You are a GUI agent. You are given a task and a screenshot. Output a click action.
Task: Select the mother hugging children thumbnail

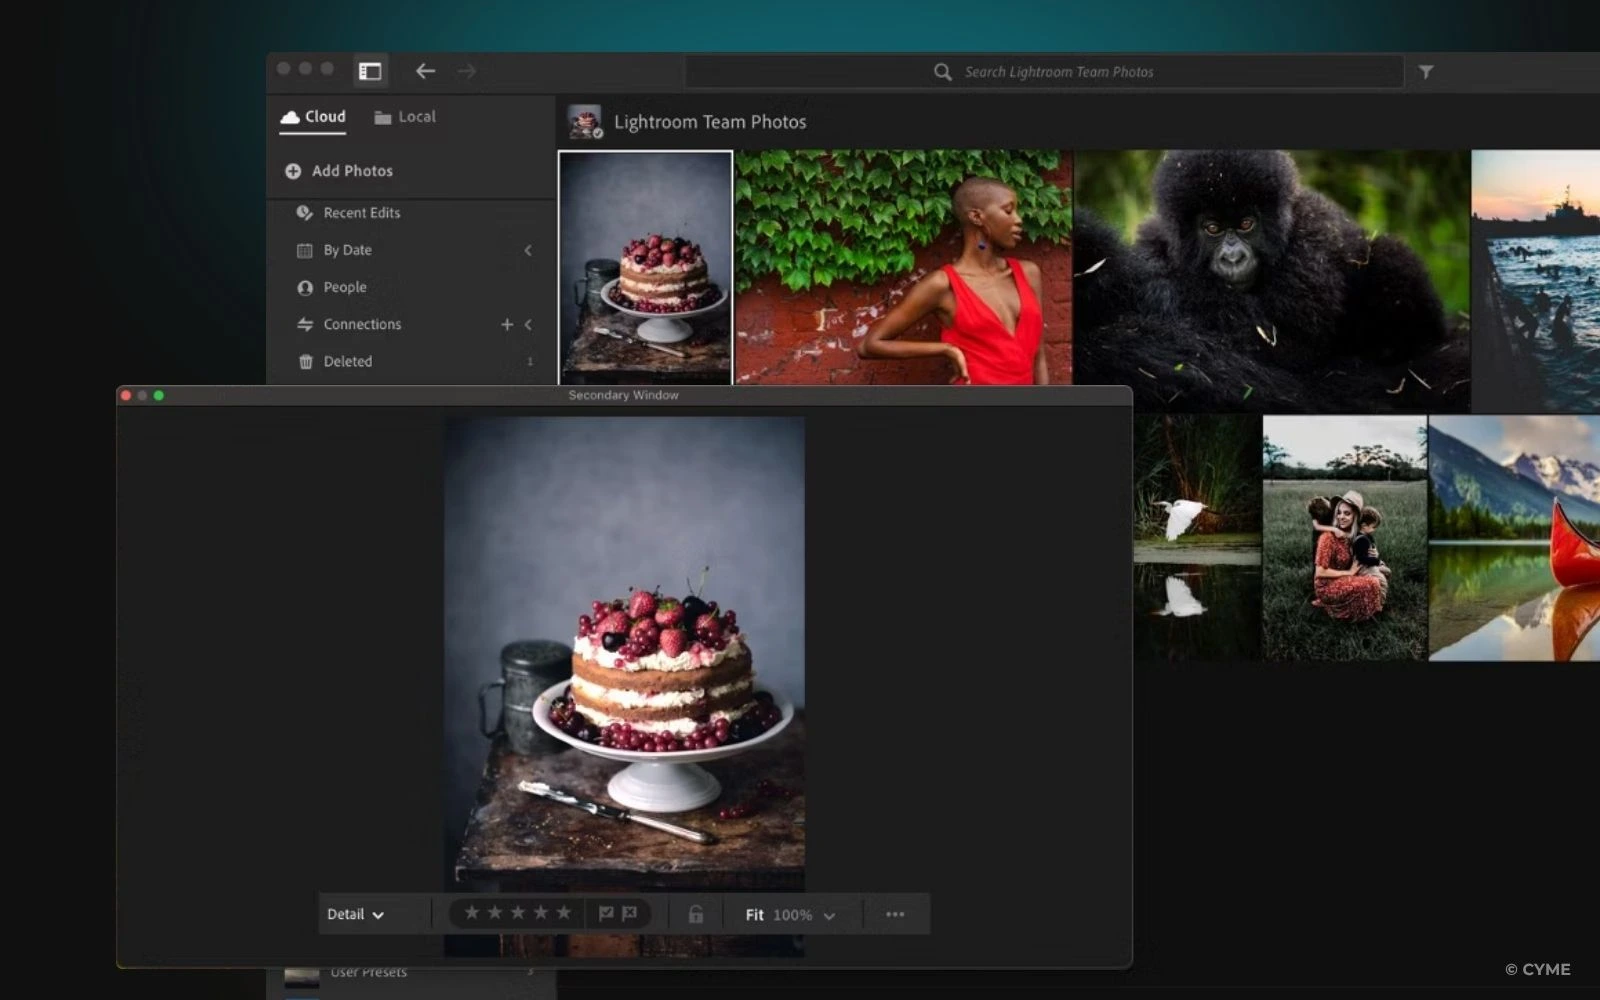click(1345, 538)
